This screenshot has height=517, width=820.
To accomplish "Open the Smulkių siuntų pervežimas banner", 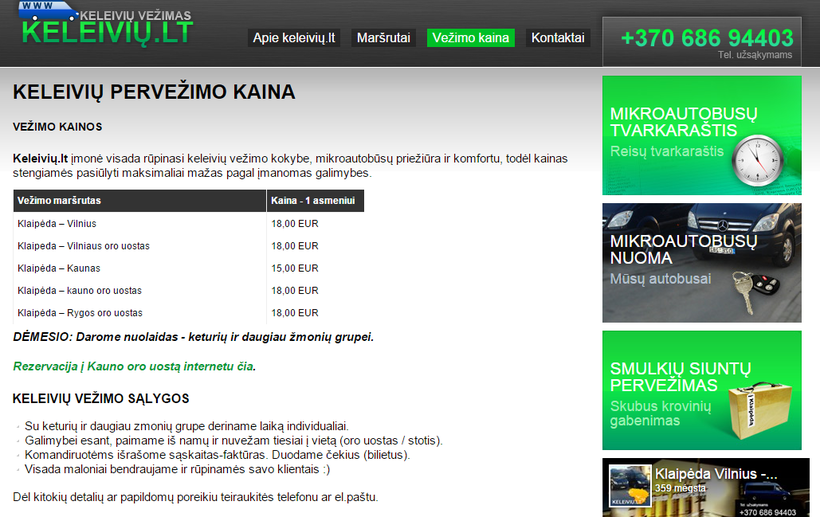I will (x=702, y=390).
